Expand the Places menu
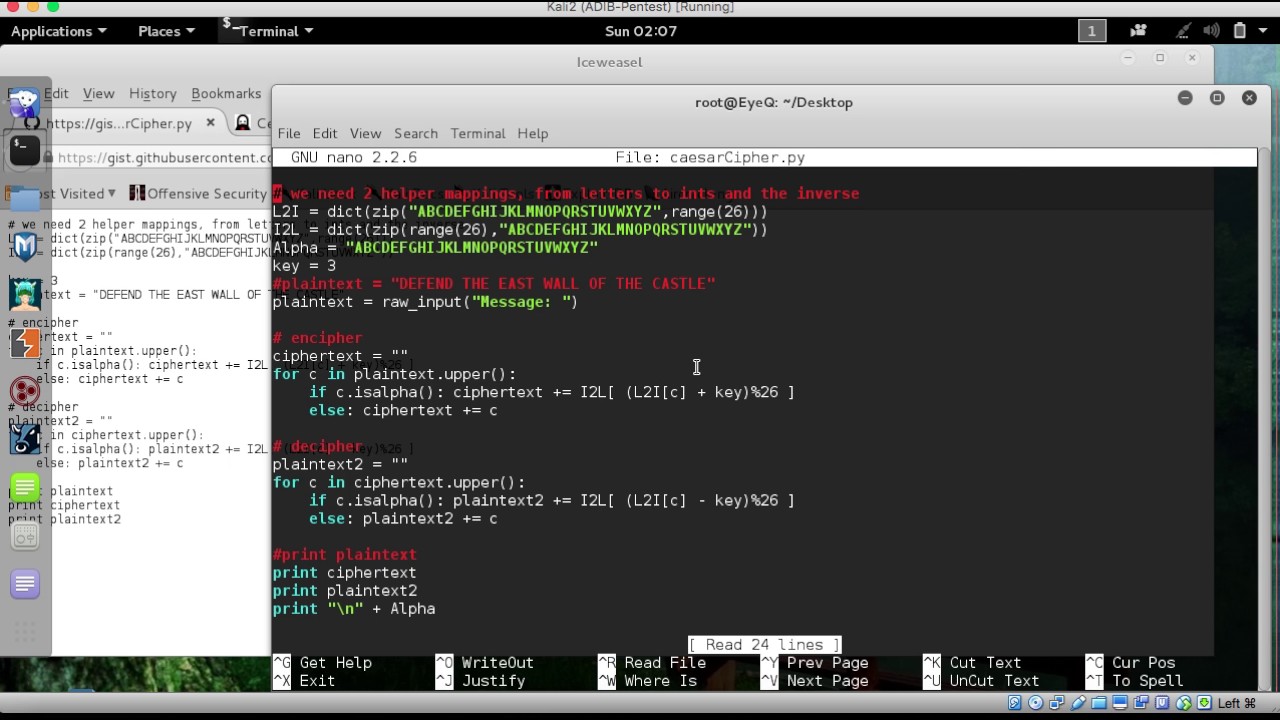This screenshot has width=1280, height=720. 165,31
